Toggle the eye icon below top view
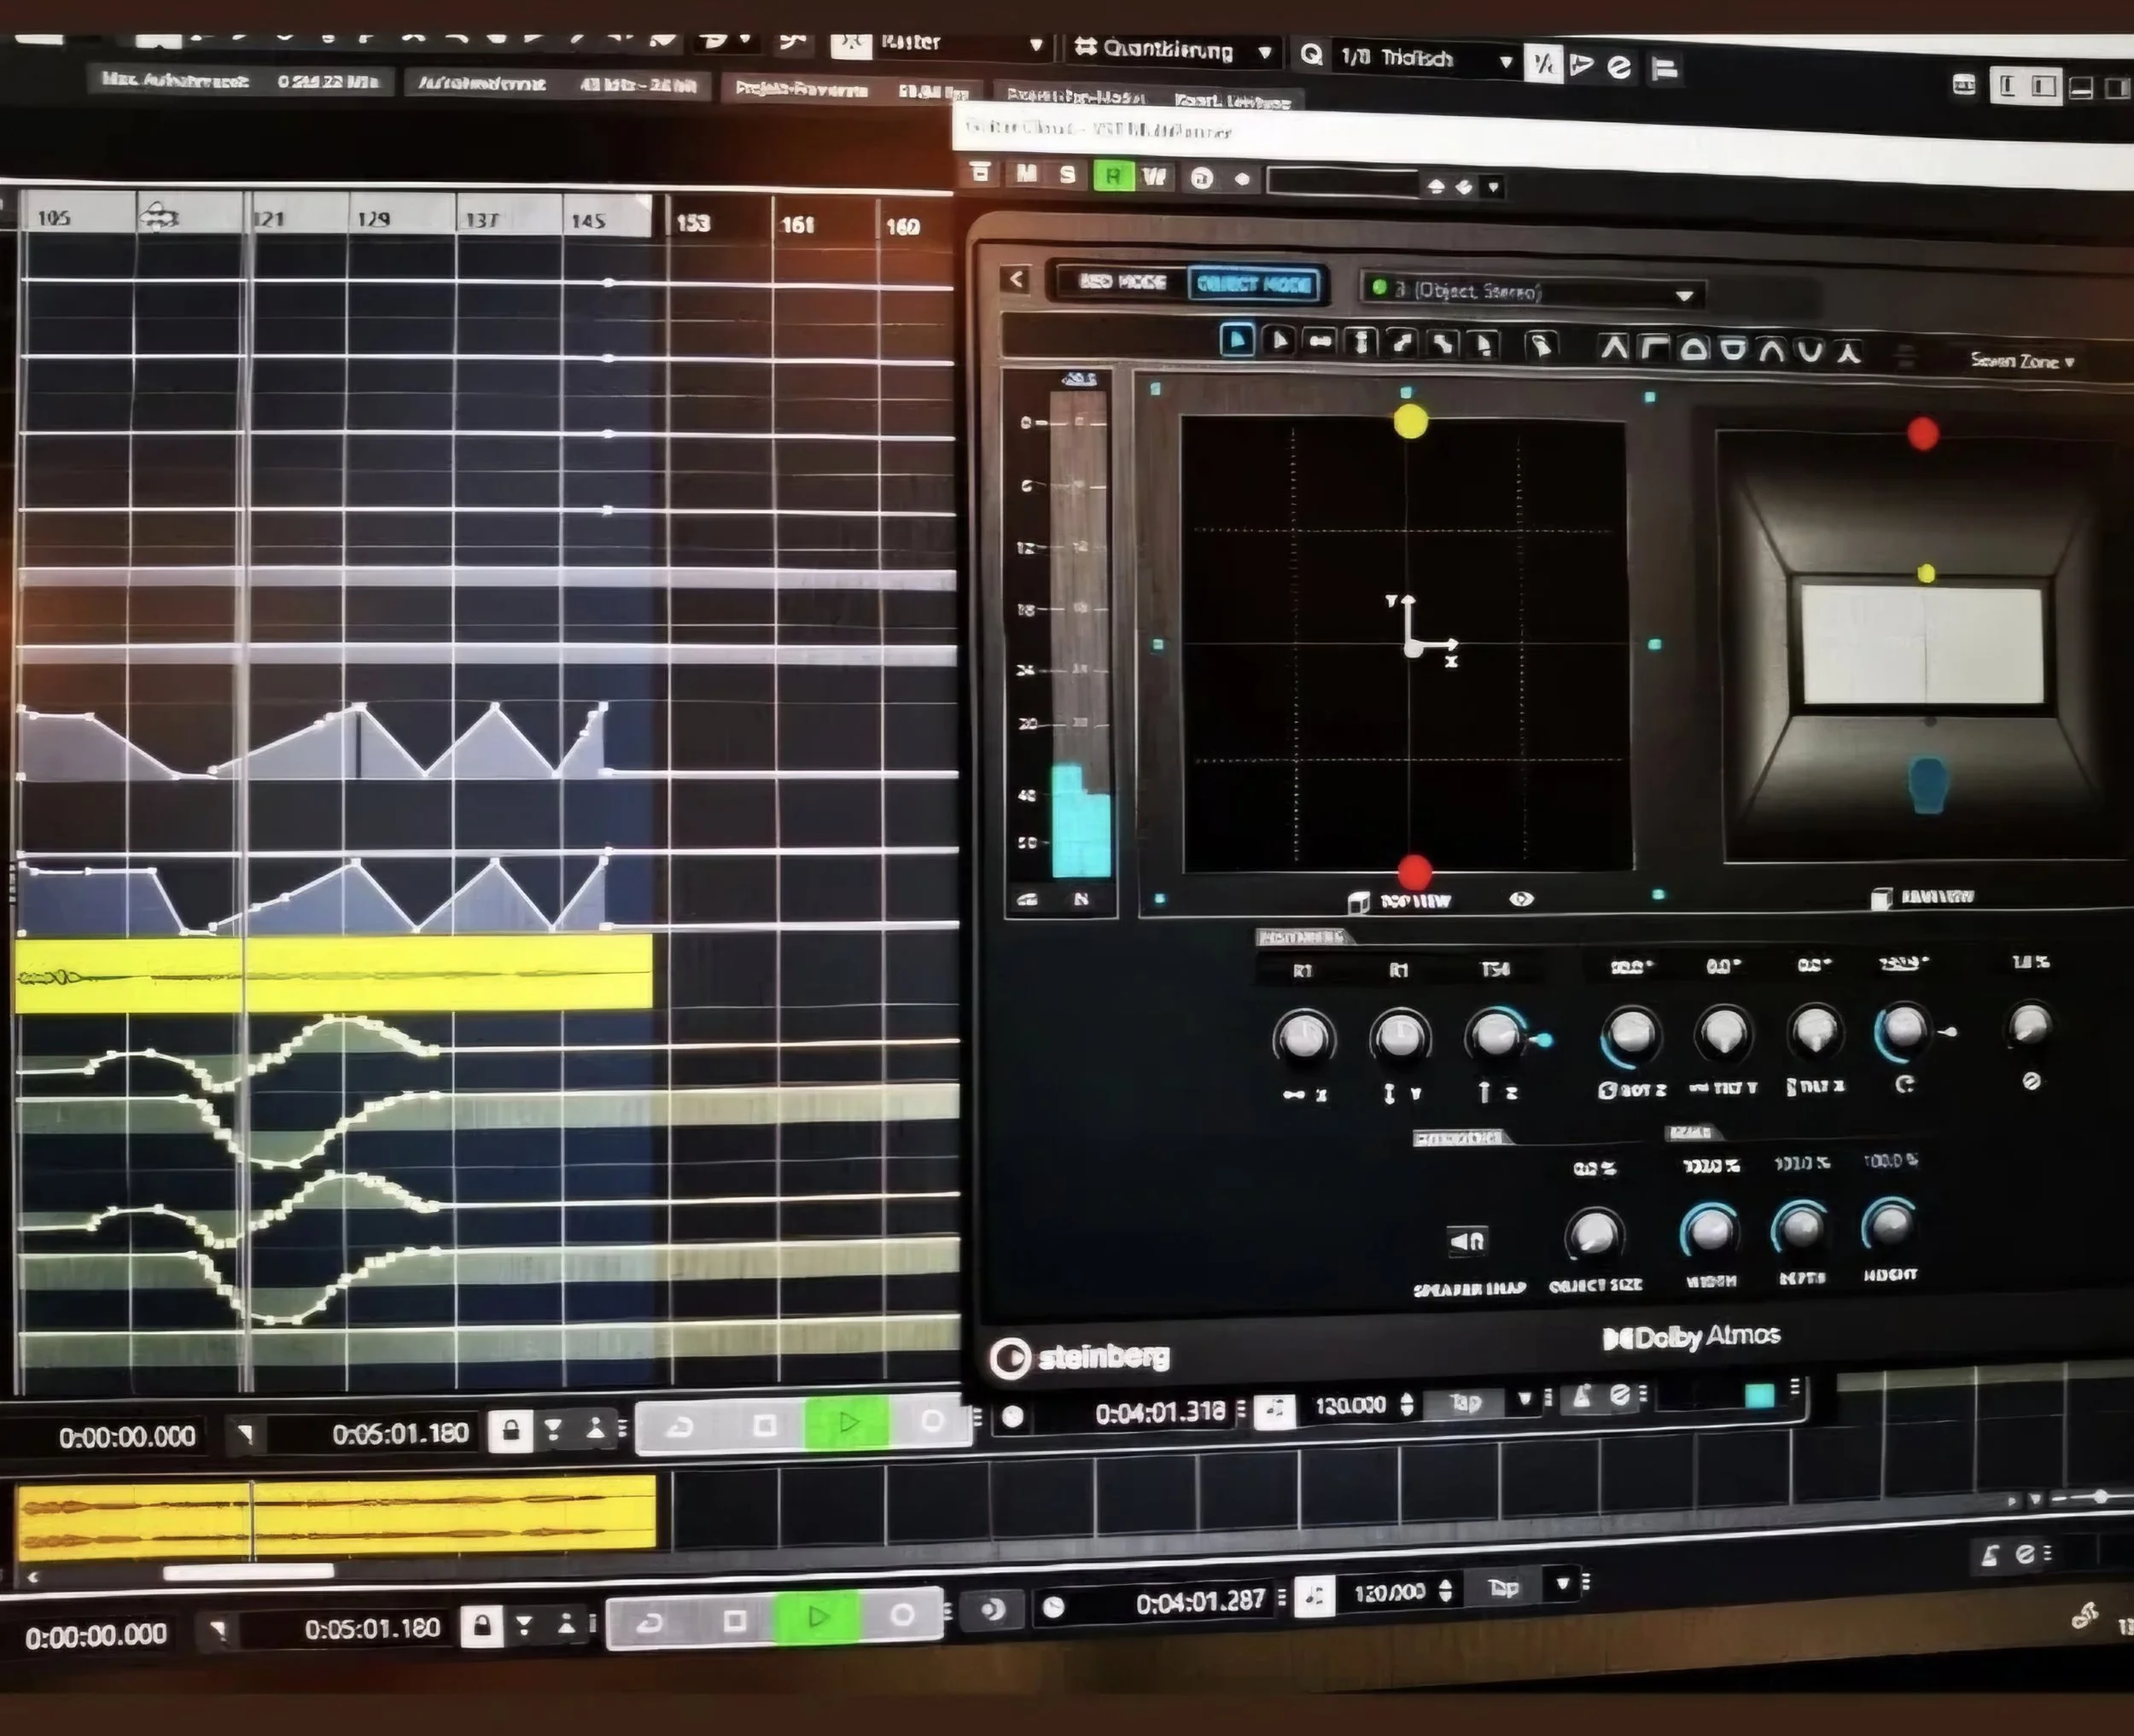2134x1736 pixels. point(1521,899)
